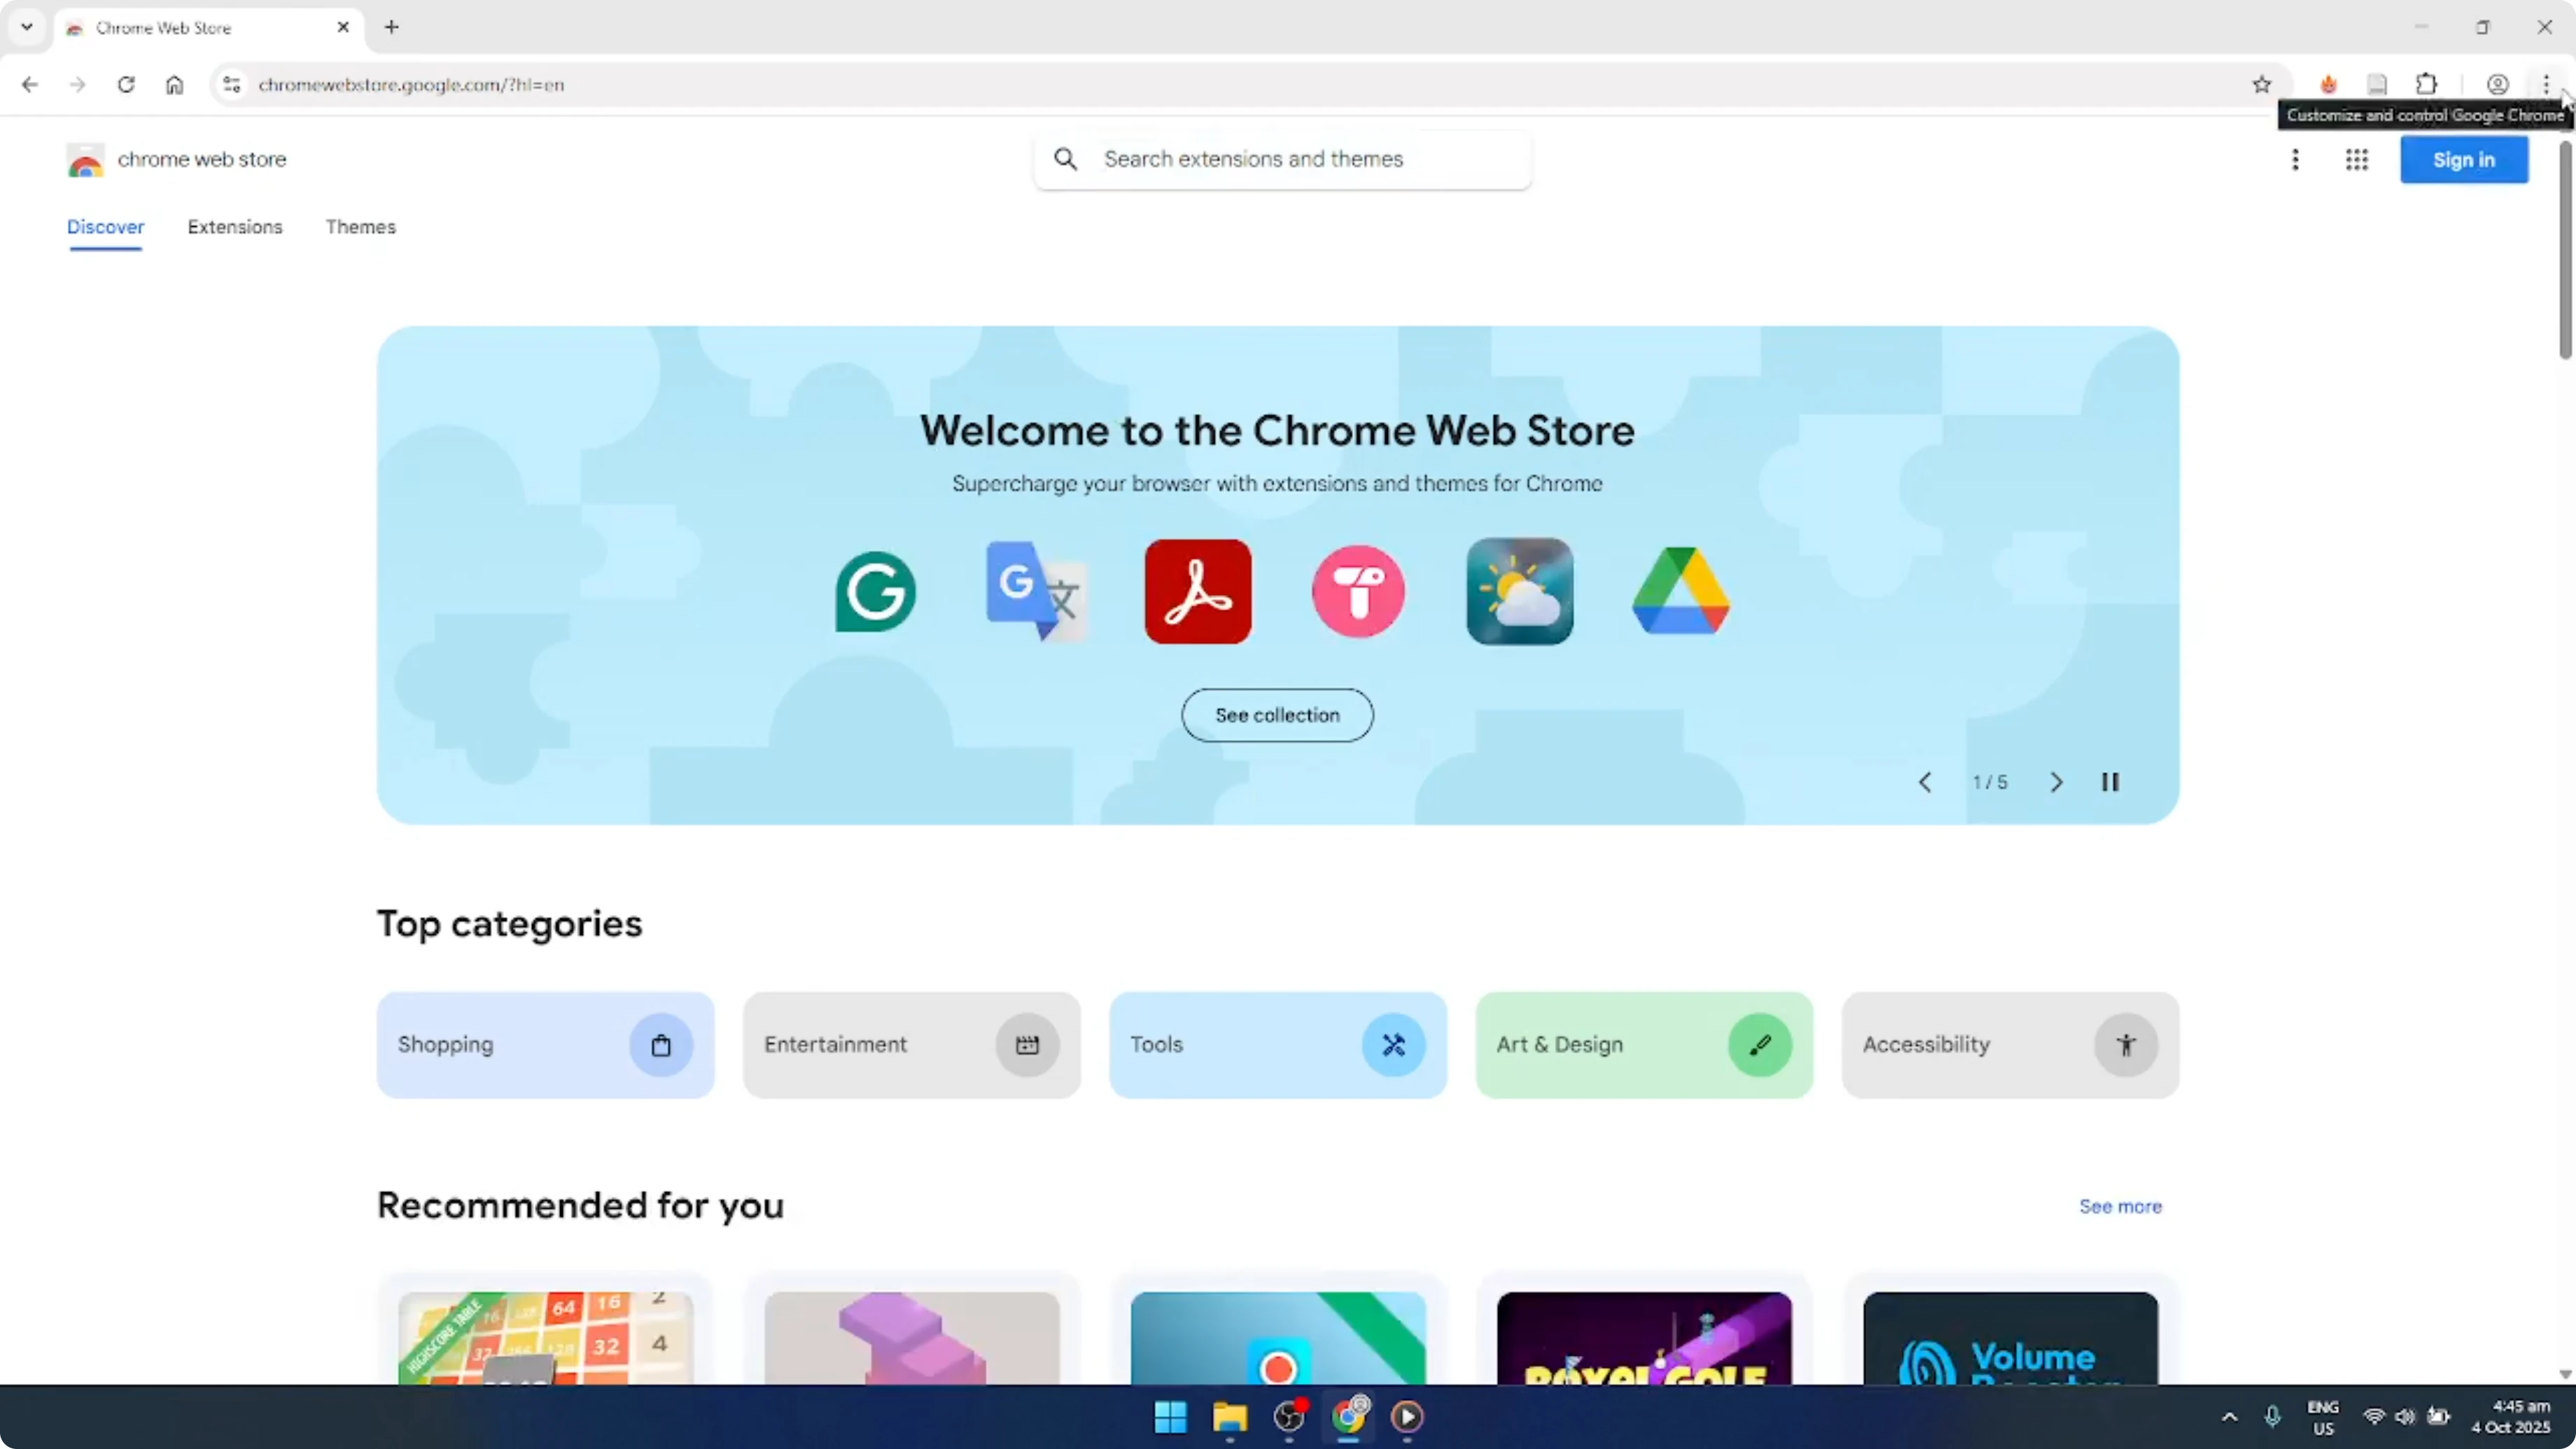This screenshot has height=1449, width=2576.
Task: Open See more recommended link
Action: click(2120, 1207)
